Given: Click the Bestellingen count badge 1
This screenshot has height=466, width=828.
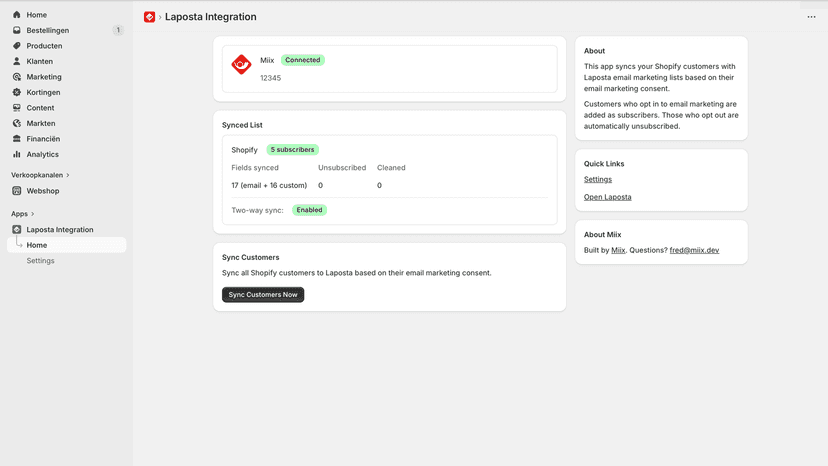Looking at the screenshot, I should click(x=118, y=30).
